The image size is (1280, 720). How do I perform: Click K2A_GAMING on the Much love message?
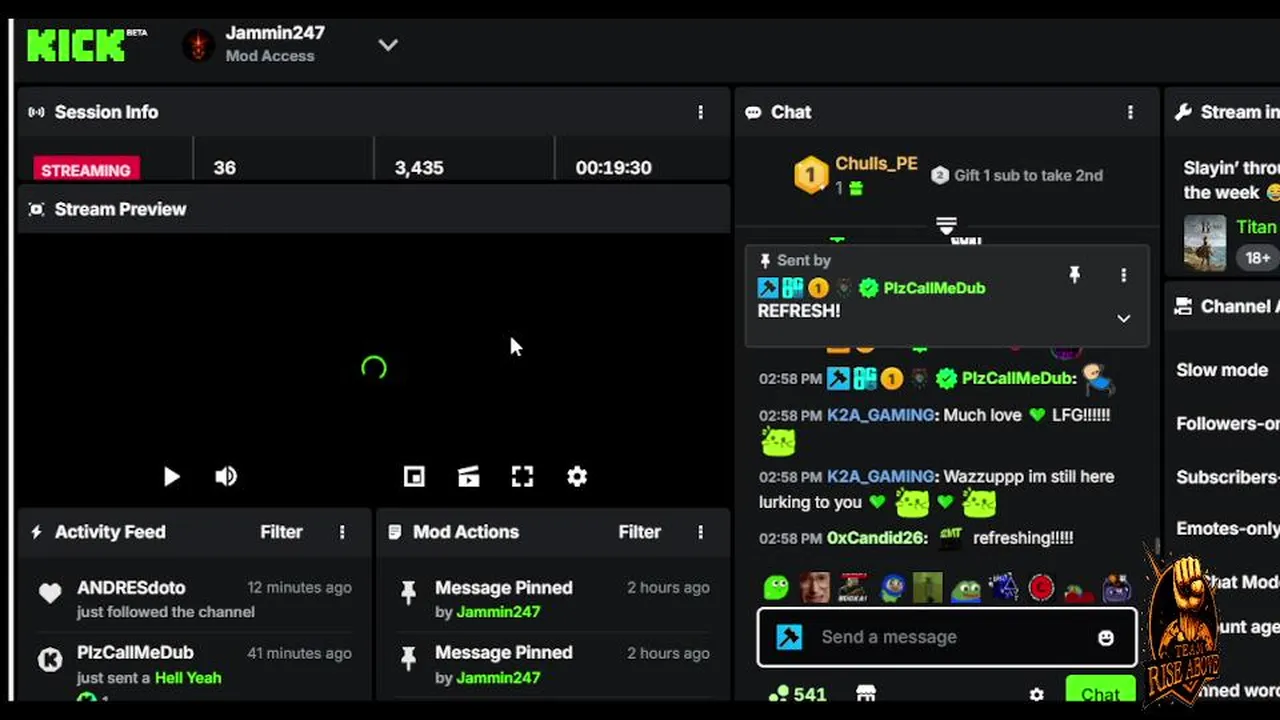(880, 415)
